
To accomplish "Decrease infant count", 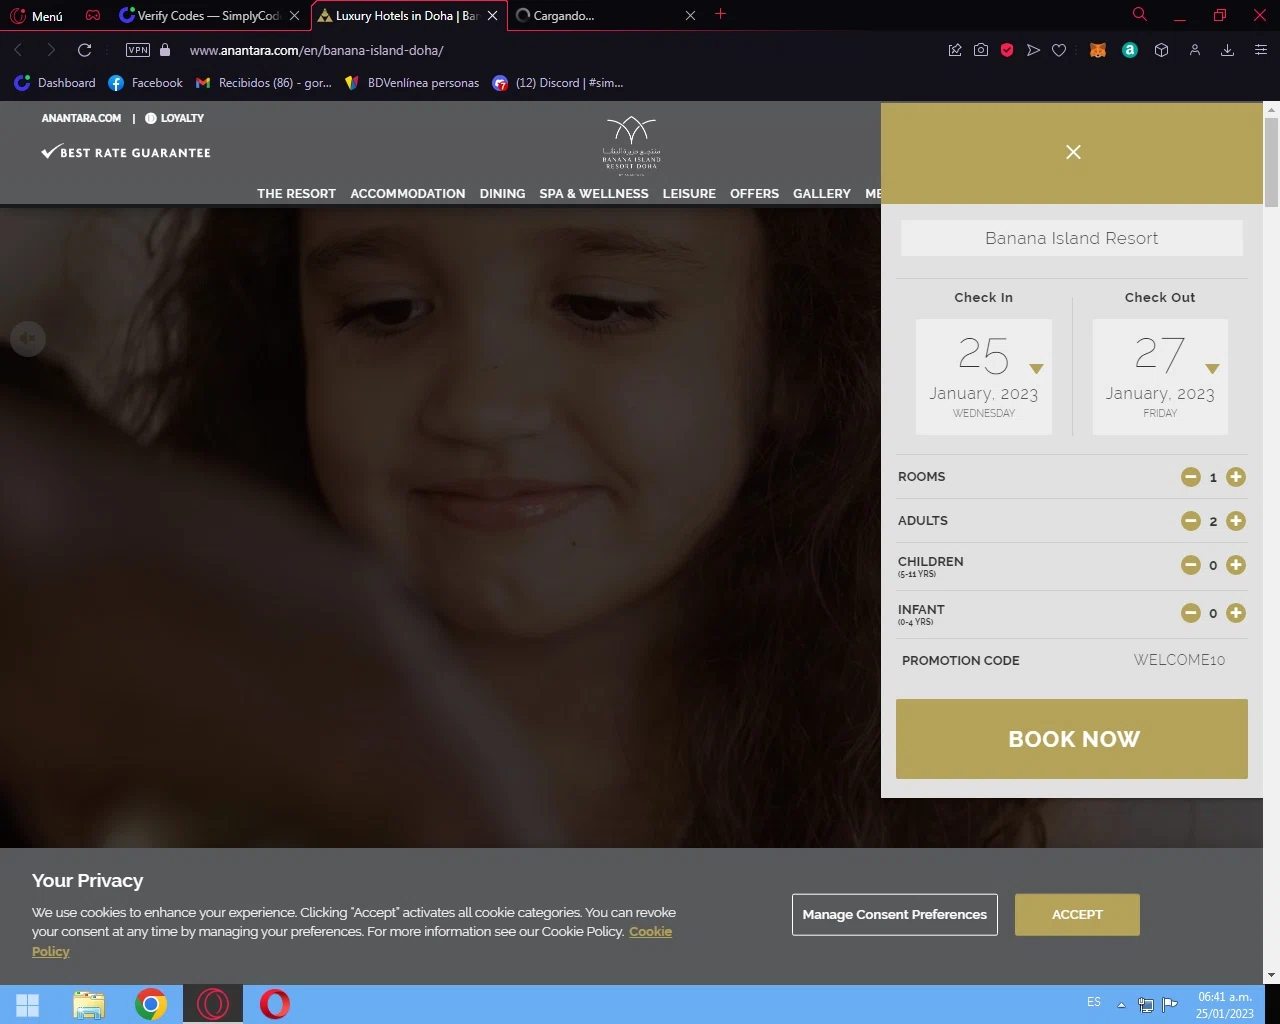I will [1190, 613].
